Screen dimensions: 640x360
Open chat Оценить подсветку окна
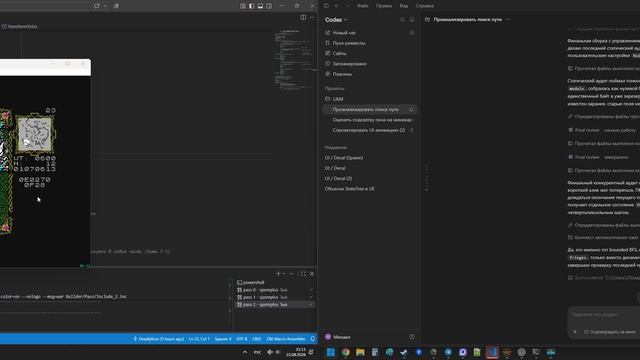[x=370, y=120]
